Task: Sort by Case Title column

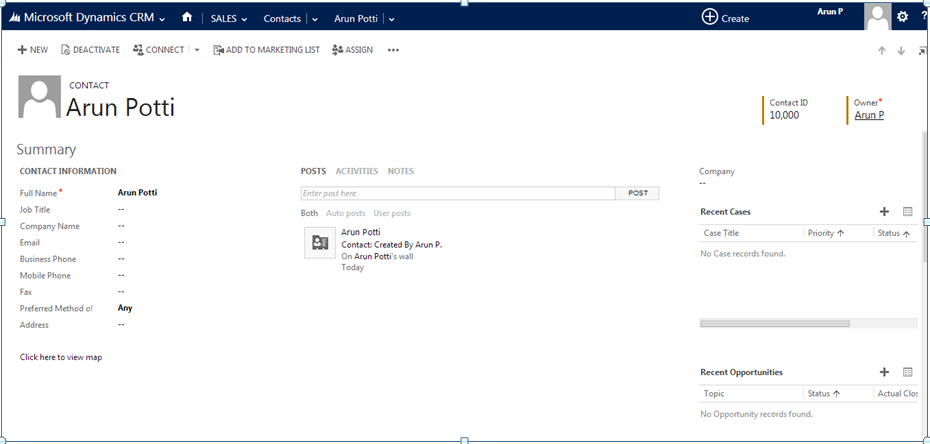Action: tap(721, 233)
